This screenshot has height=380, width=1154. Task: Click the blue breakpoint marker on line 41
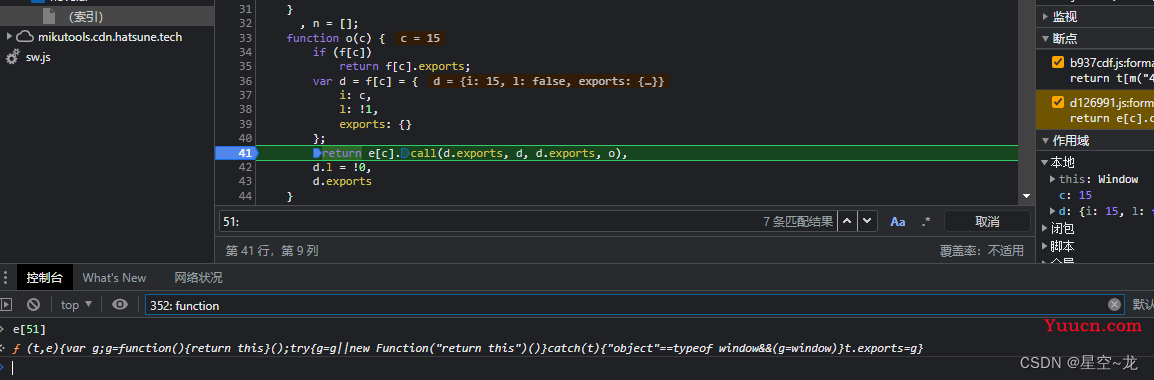click(x=236, y=153)
